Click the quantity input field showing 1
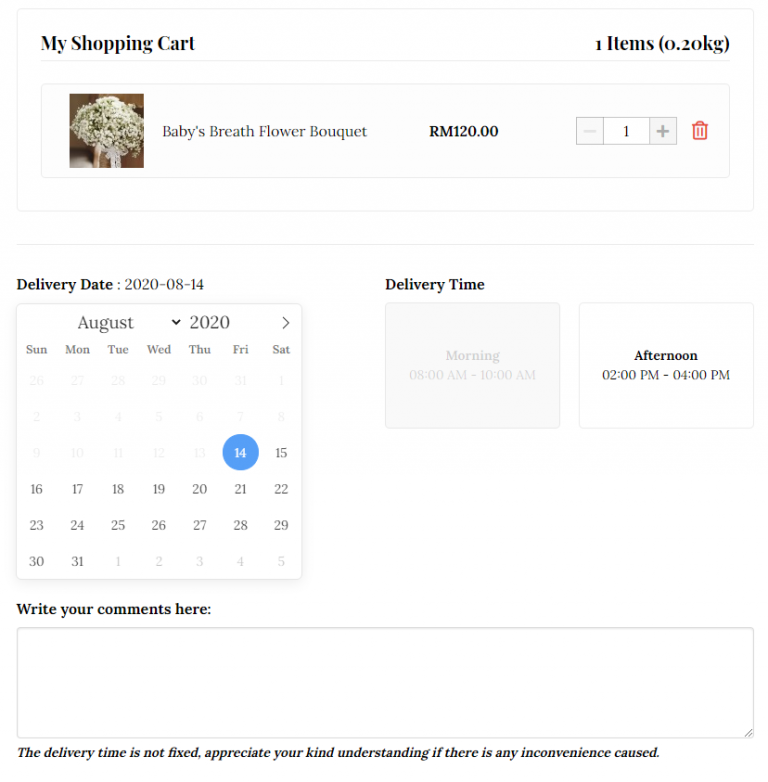Viewport: 768px width, 782px height. (626, 131)
